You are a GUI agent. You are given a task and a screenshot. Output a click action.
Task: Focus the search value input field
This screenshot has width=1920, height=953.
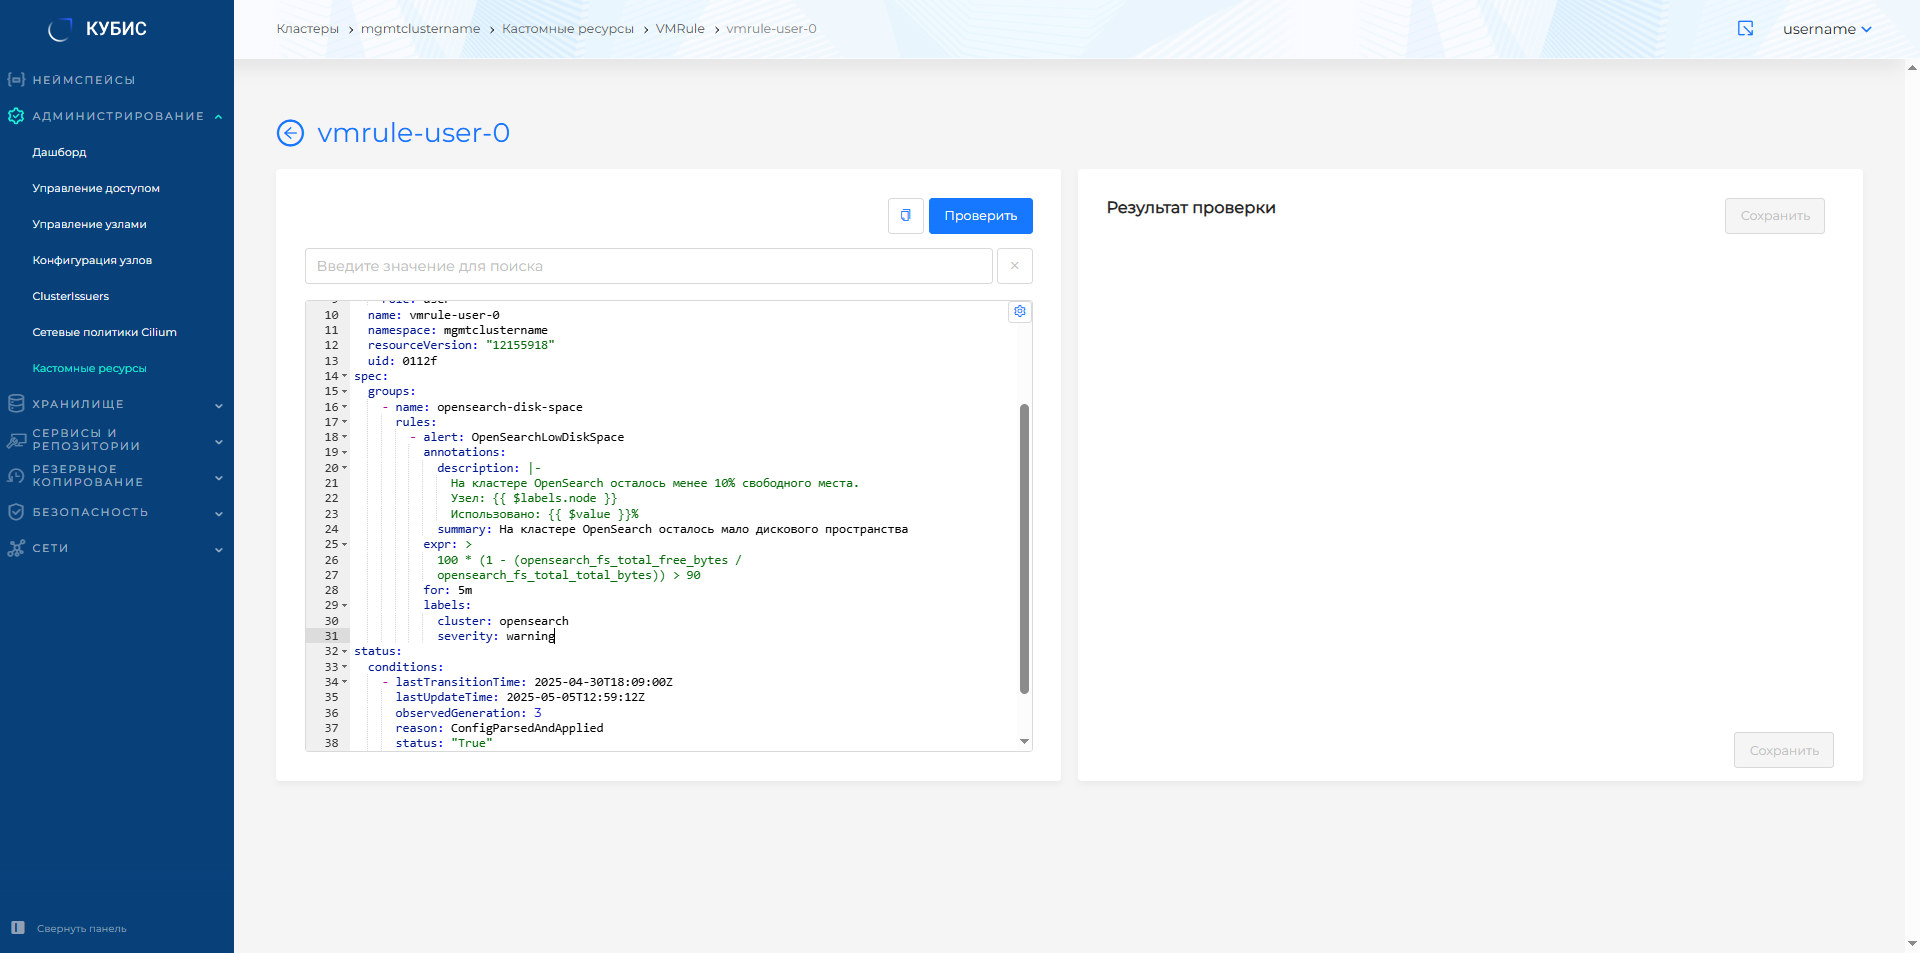click(648, 266)
